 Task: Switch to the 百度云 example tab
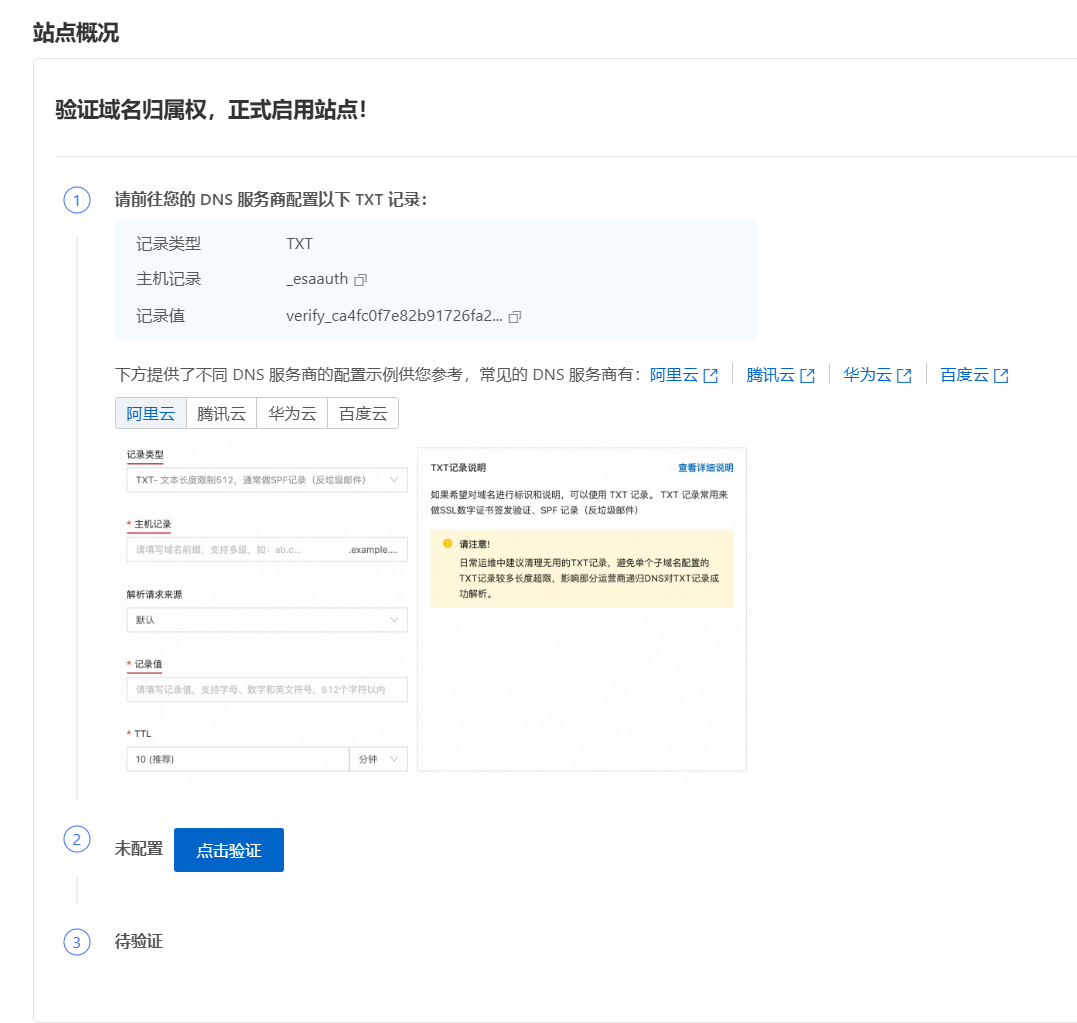(363, 413)
